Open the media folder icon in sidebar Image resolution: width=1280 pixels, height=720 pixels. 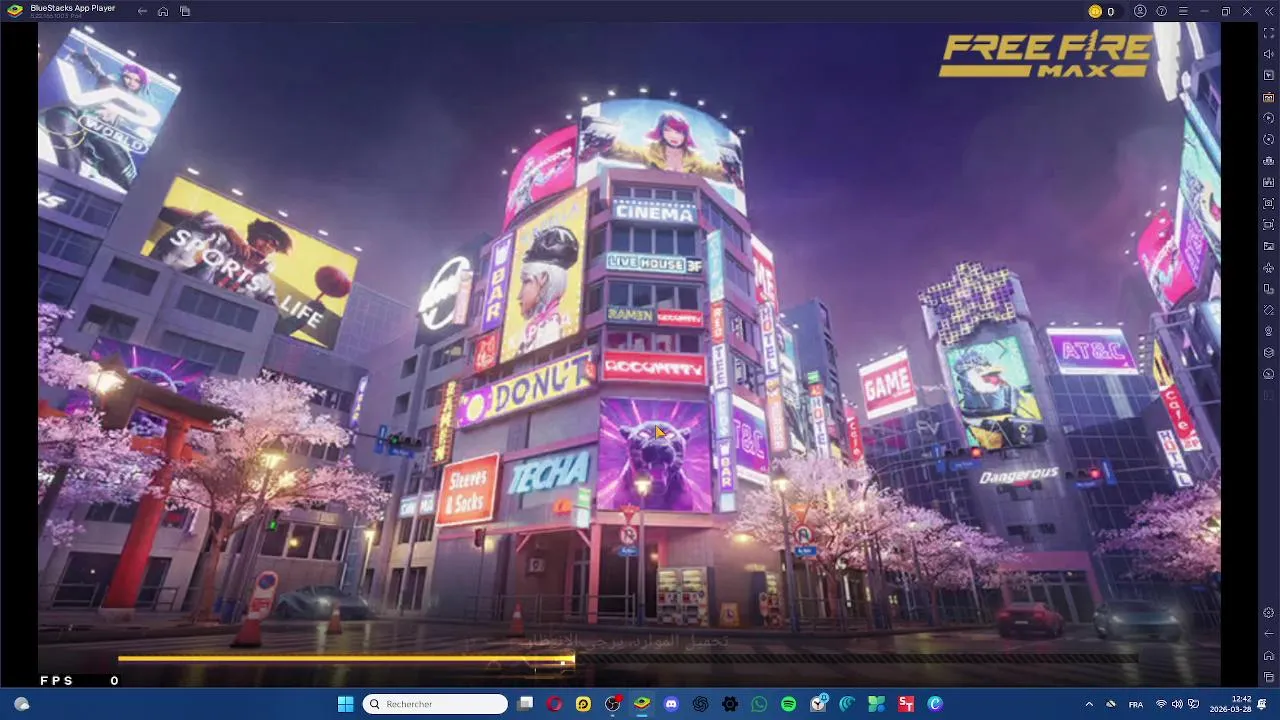[x=1269, y=246]
